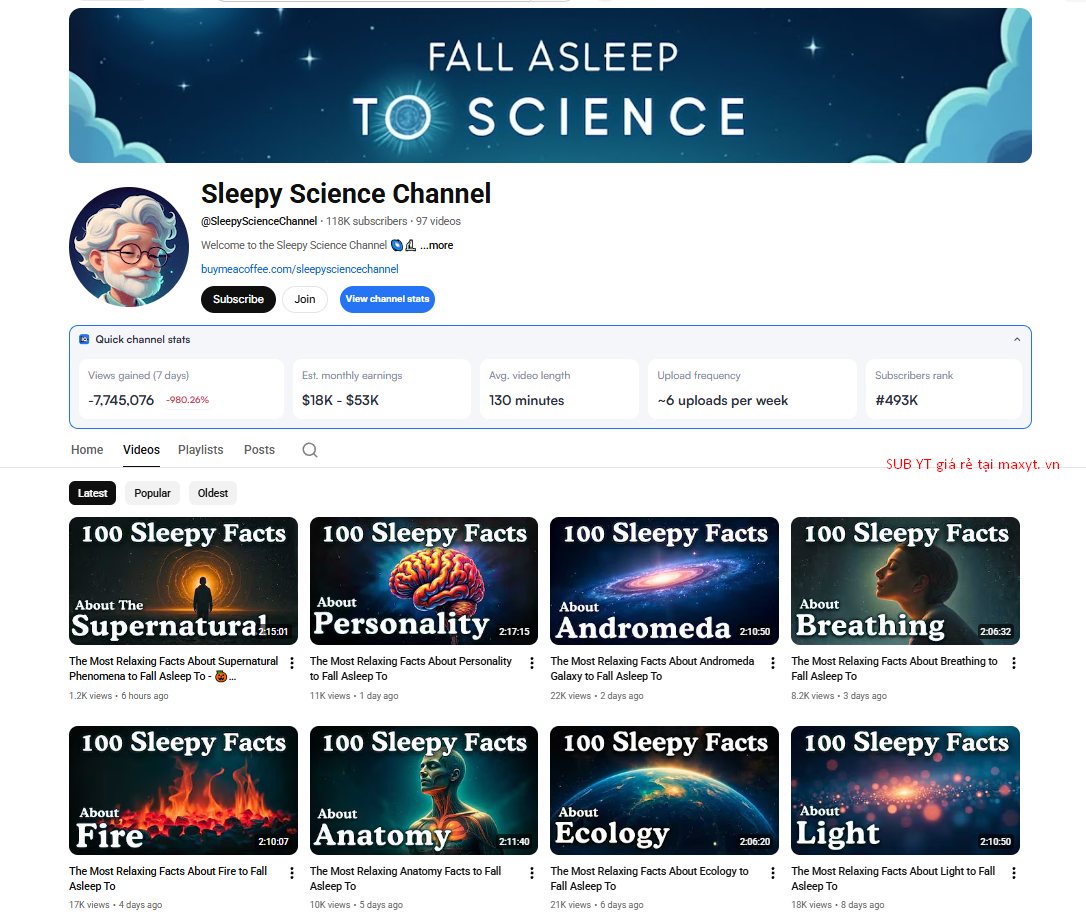Switch to the Playlists tab

pos(201,450)
